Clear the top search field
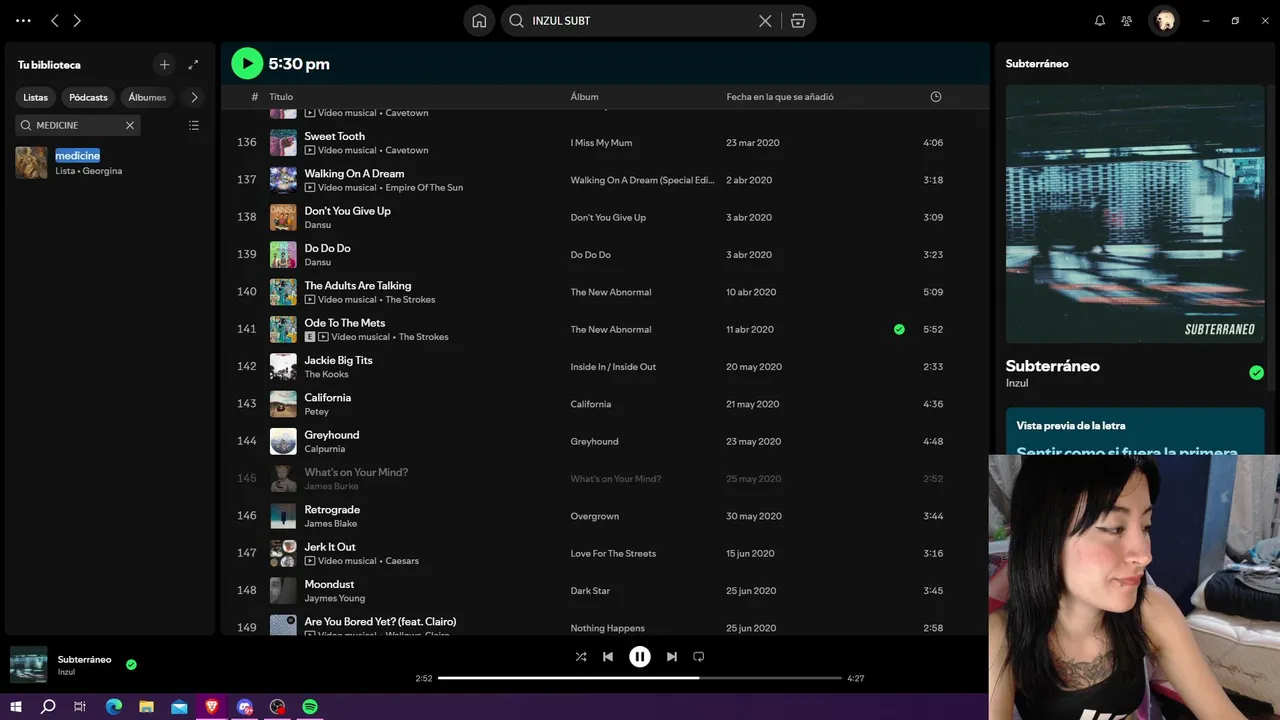1280x720 pixels. pos(765,20)
